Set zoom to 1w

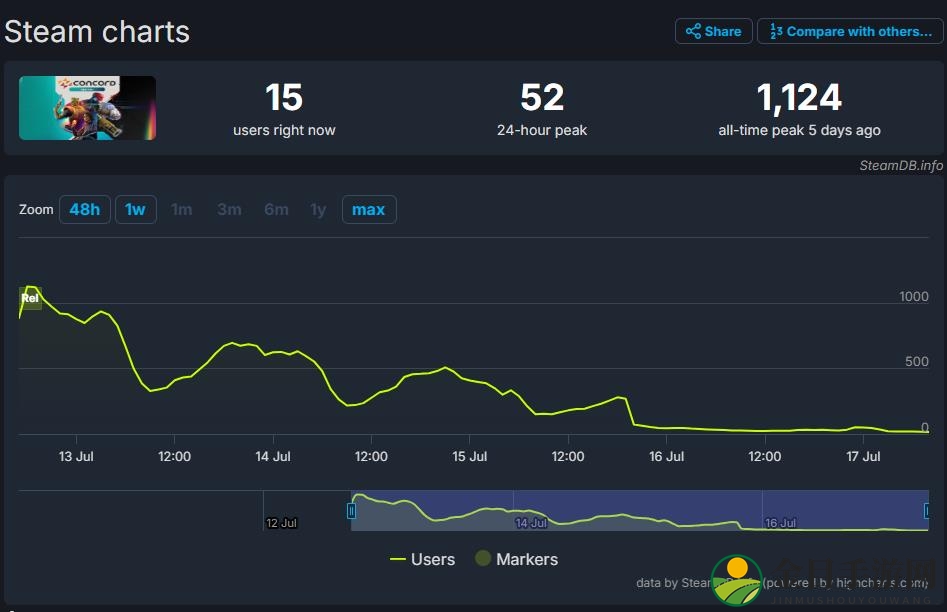136,210
